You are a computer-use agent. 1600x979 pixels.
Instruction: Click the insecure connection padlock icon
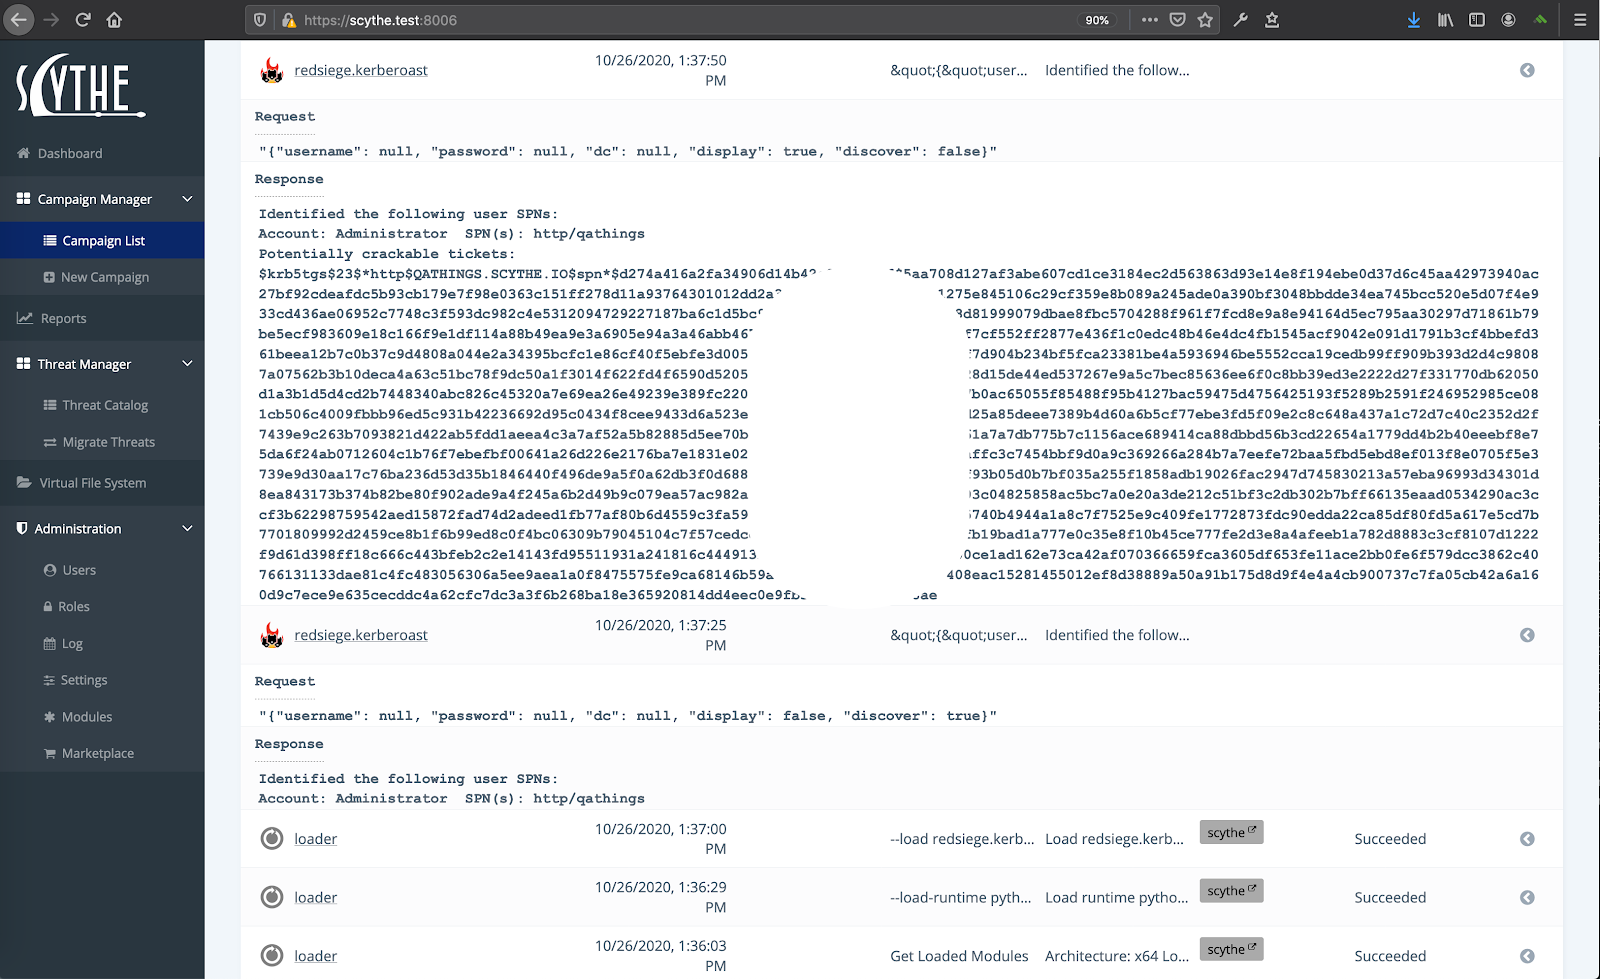click(288, 20)
